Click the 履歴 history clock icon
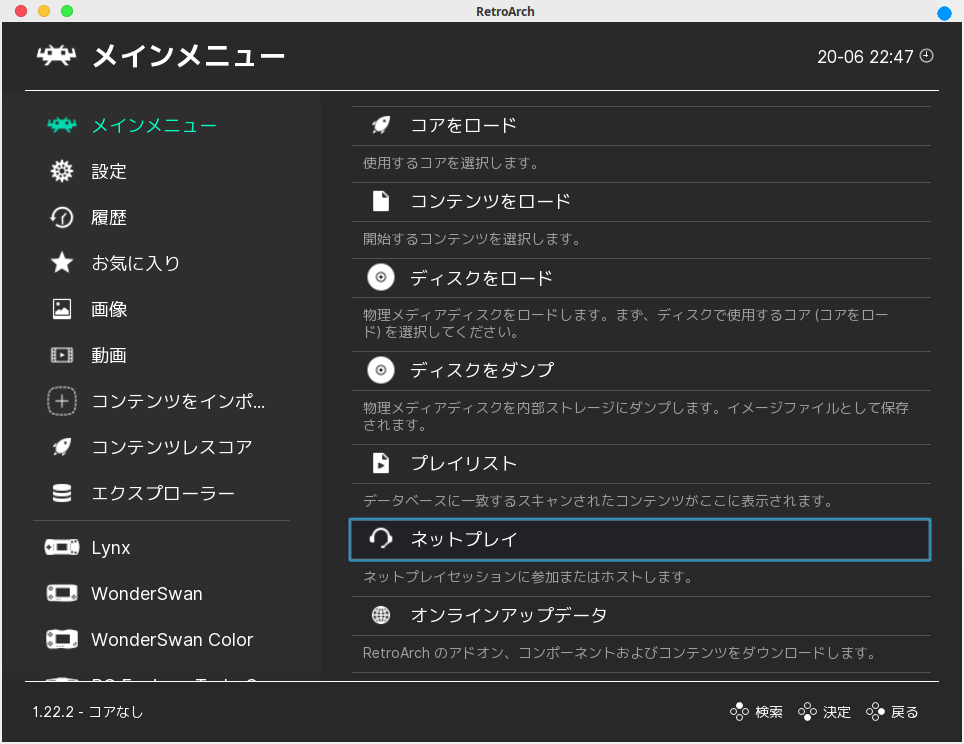Viewport: 964px width, 744px height. click(61, 217)
